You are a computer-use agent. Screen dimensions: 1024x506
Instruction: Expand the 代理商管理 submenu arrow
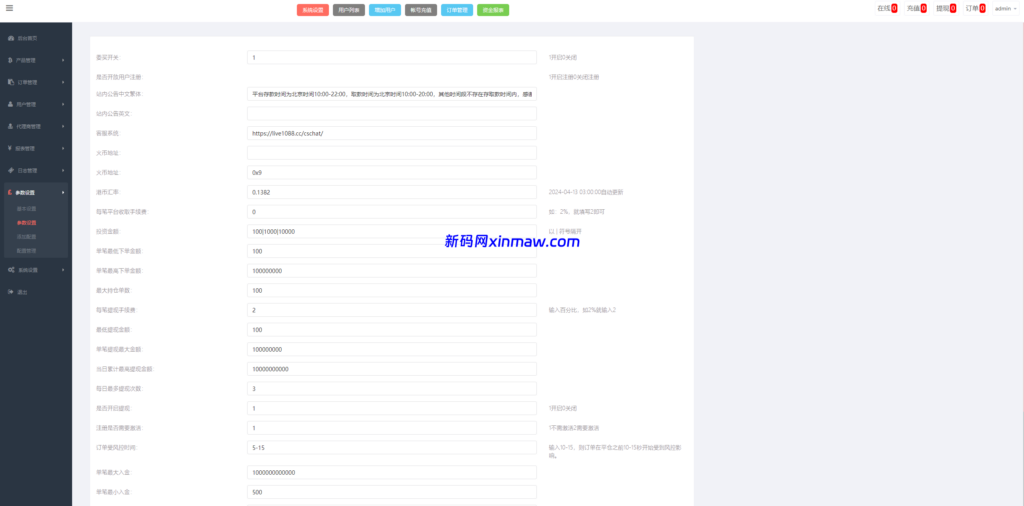[x=63, y=126]
